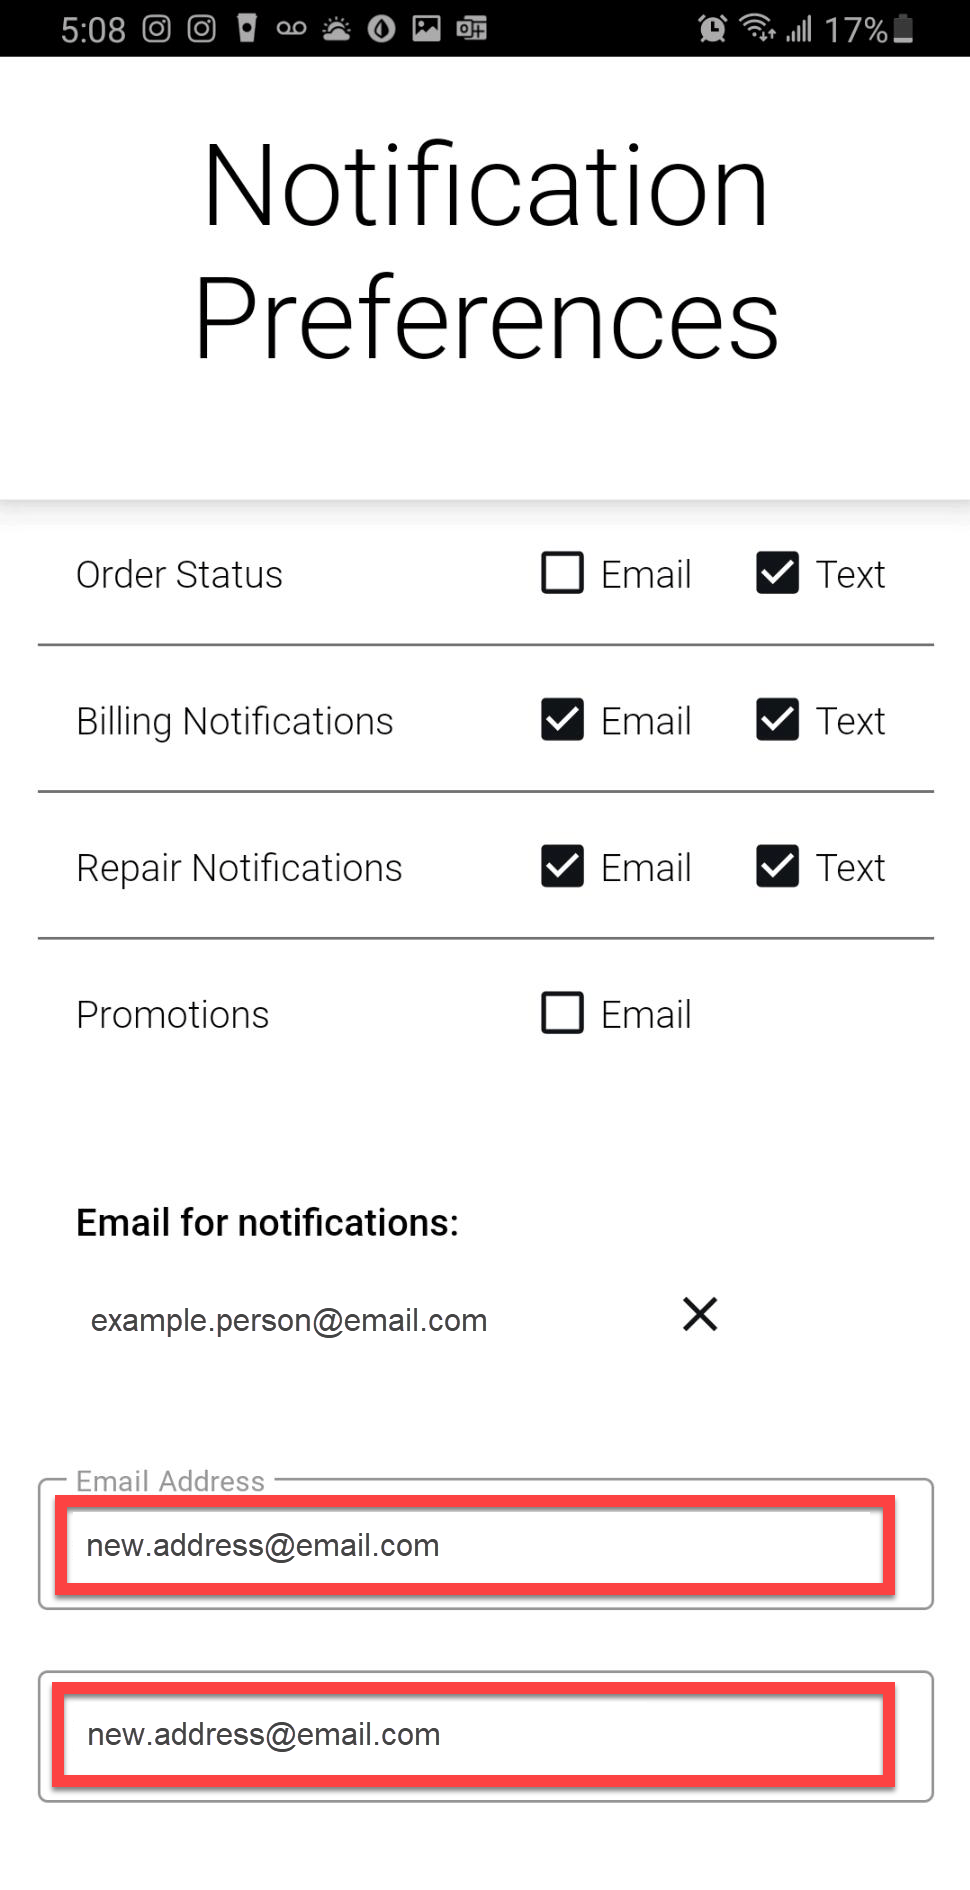970x1890 pixels.
Task: Tap the cup-shaped notification icon
Action: [247, 28]
